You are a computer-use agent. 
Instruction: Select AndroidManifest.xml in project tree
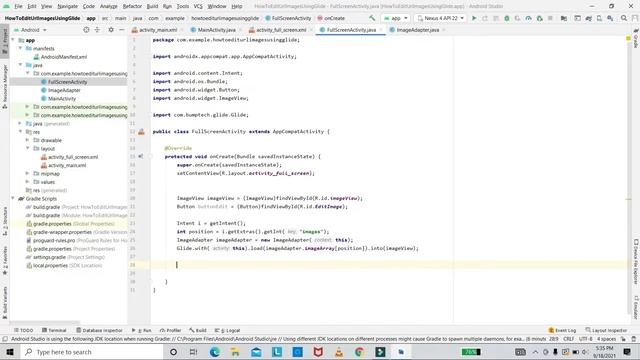[x=60, y=57]
